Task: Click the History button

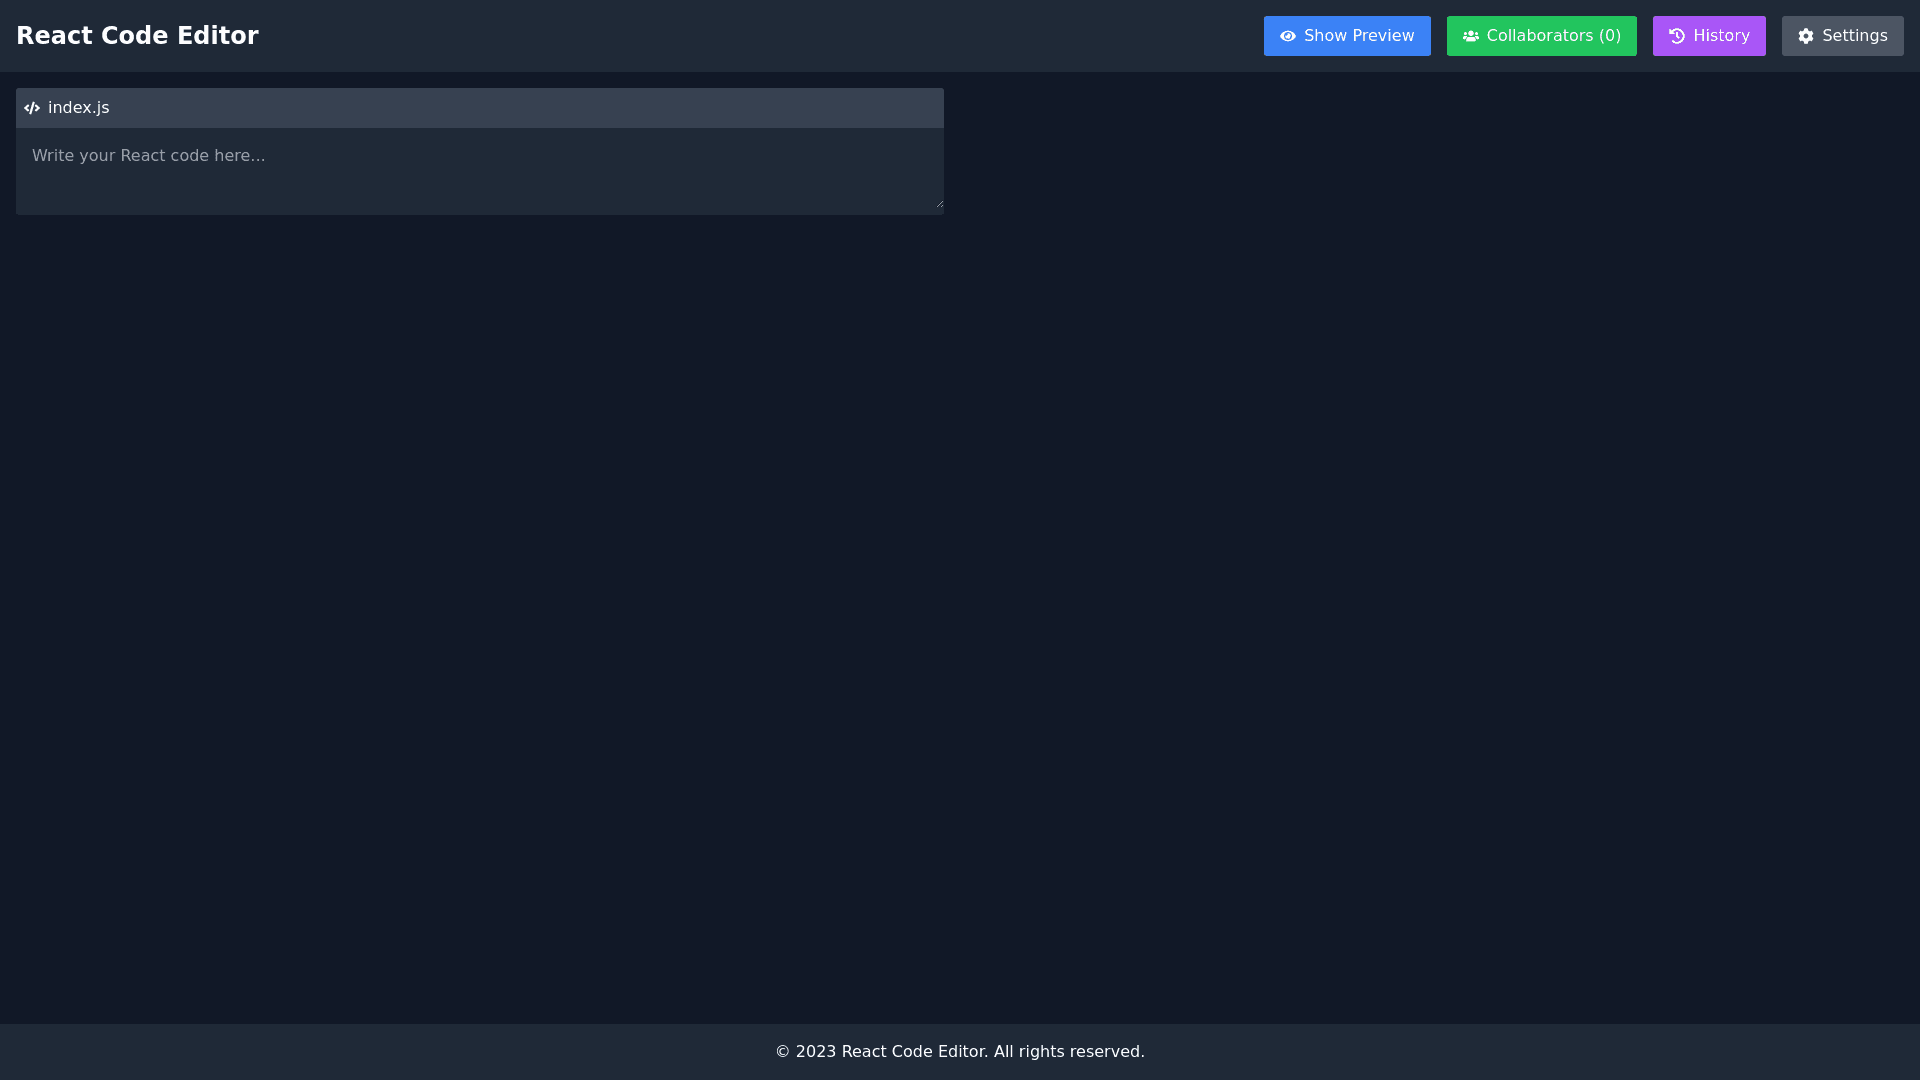Action: [x=1709, y=36]
